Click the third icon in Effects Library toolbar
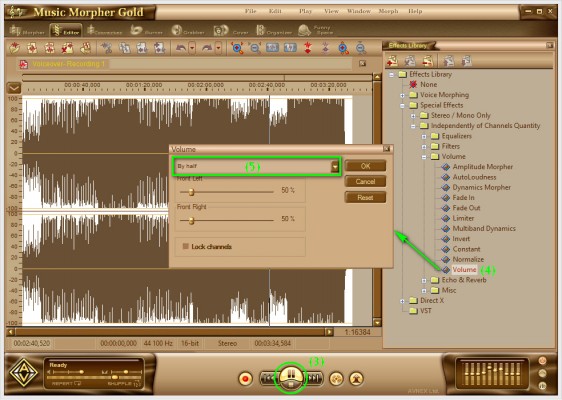 [427, 61]
